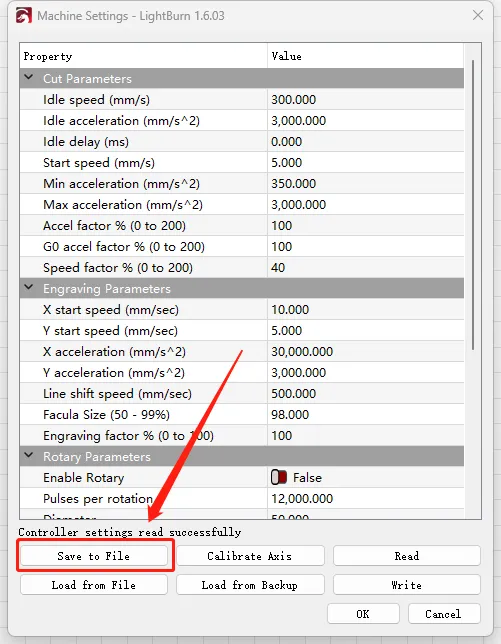Close the Machine Settings dialog
The height and width of the screenshot is (644, 501).
478,16
